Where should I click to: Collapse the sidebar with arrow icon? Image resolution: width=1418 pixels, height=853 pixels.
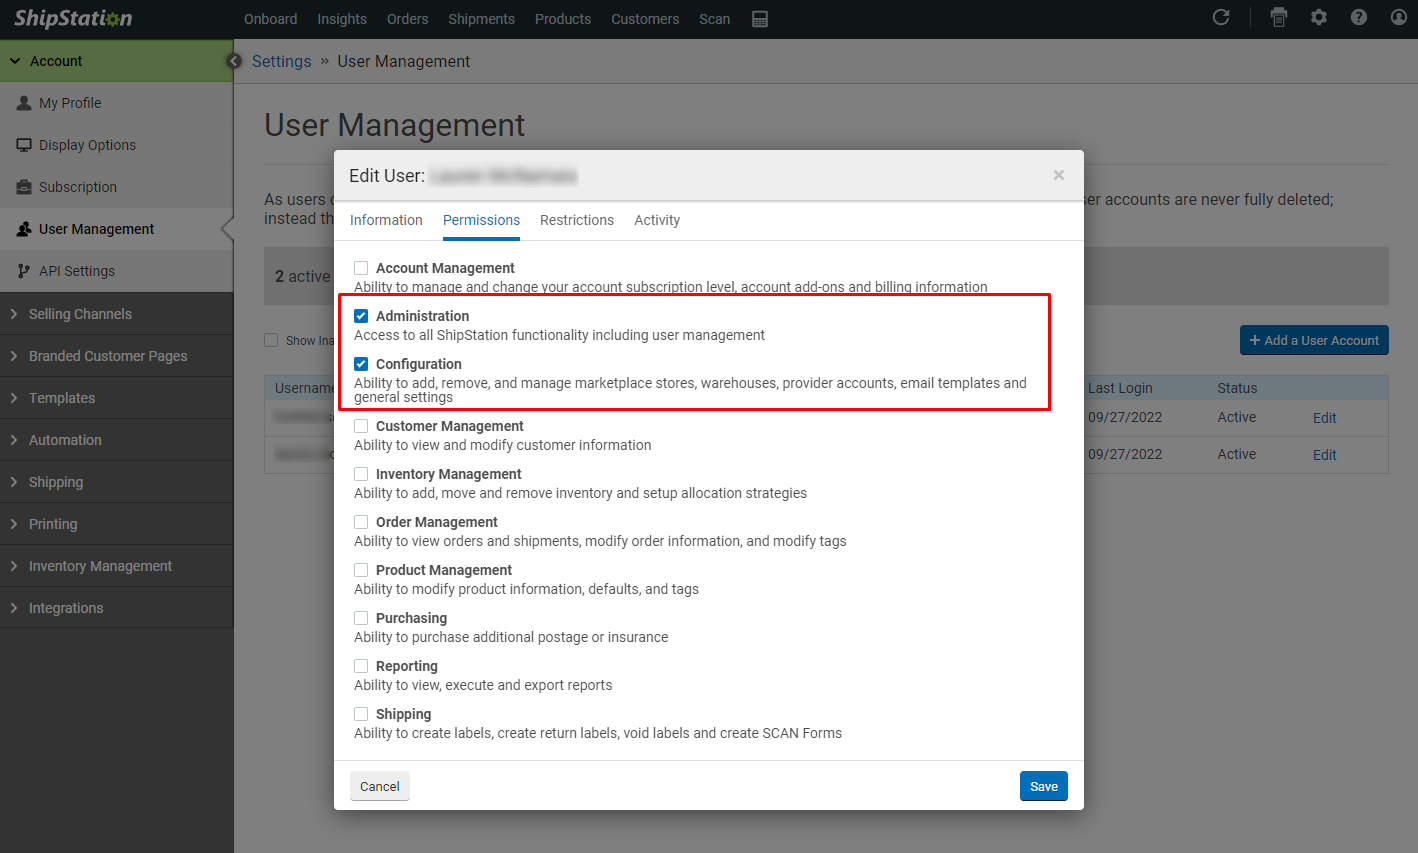coord(234,61)
